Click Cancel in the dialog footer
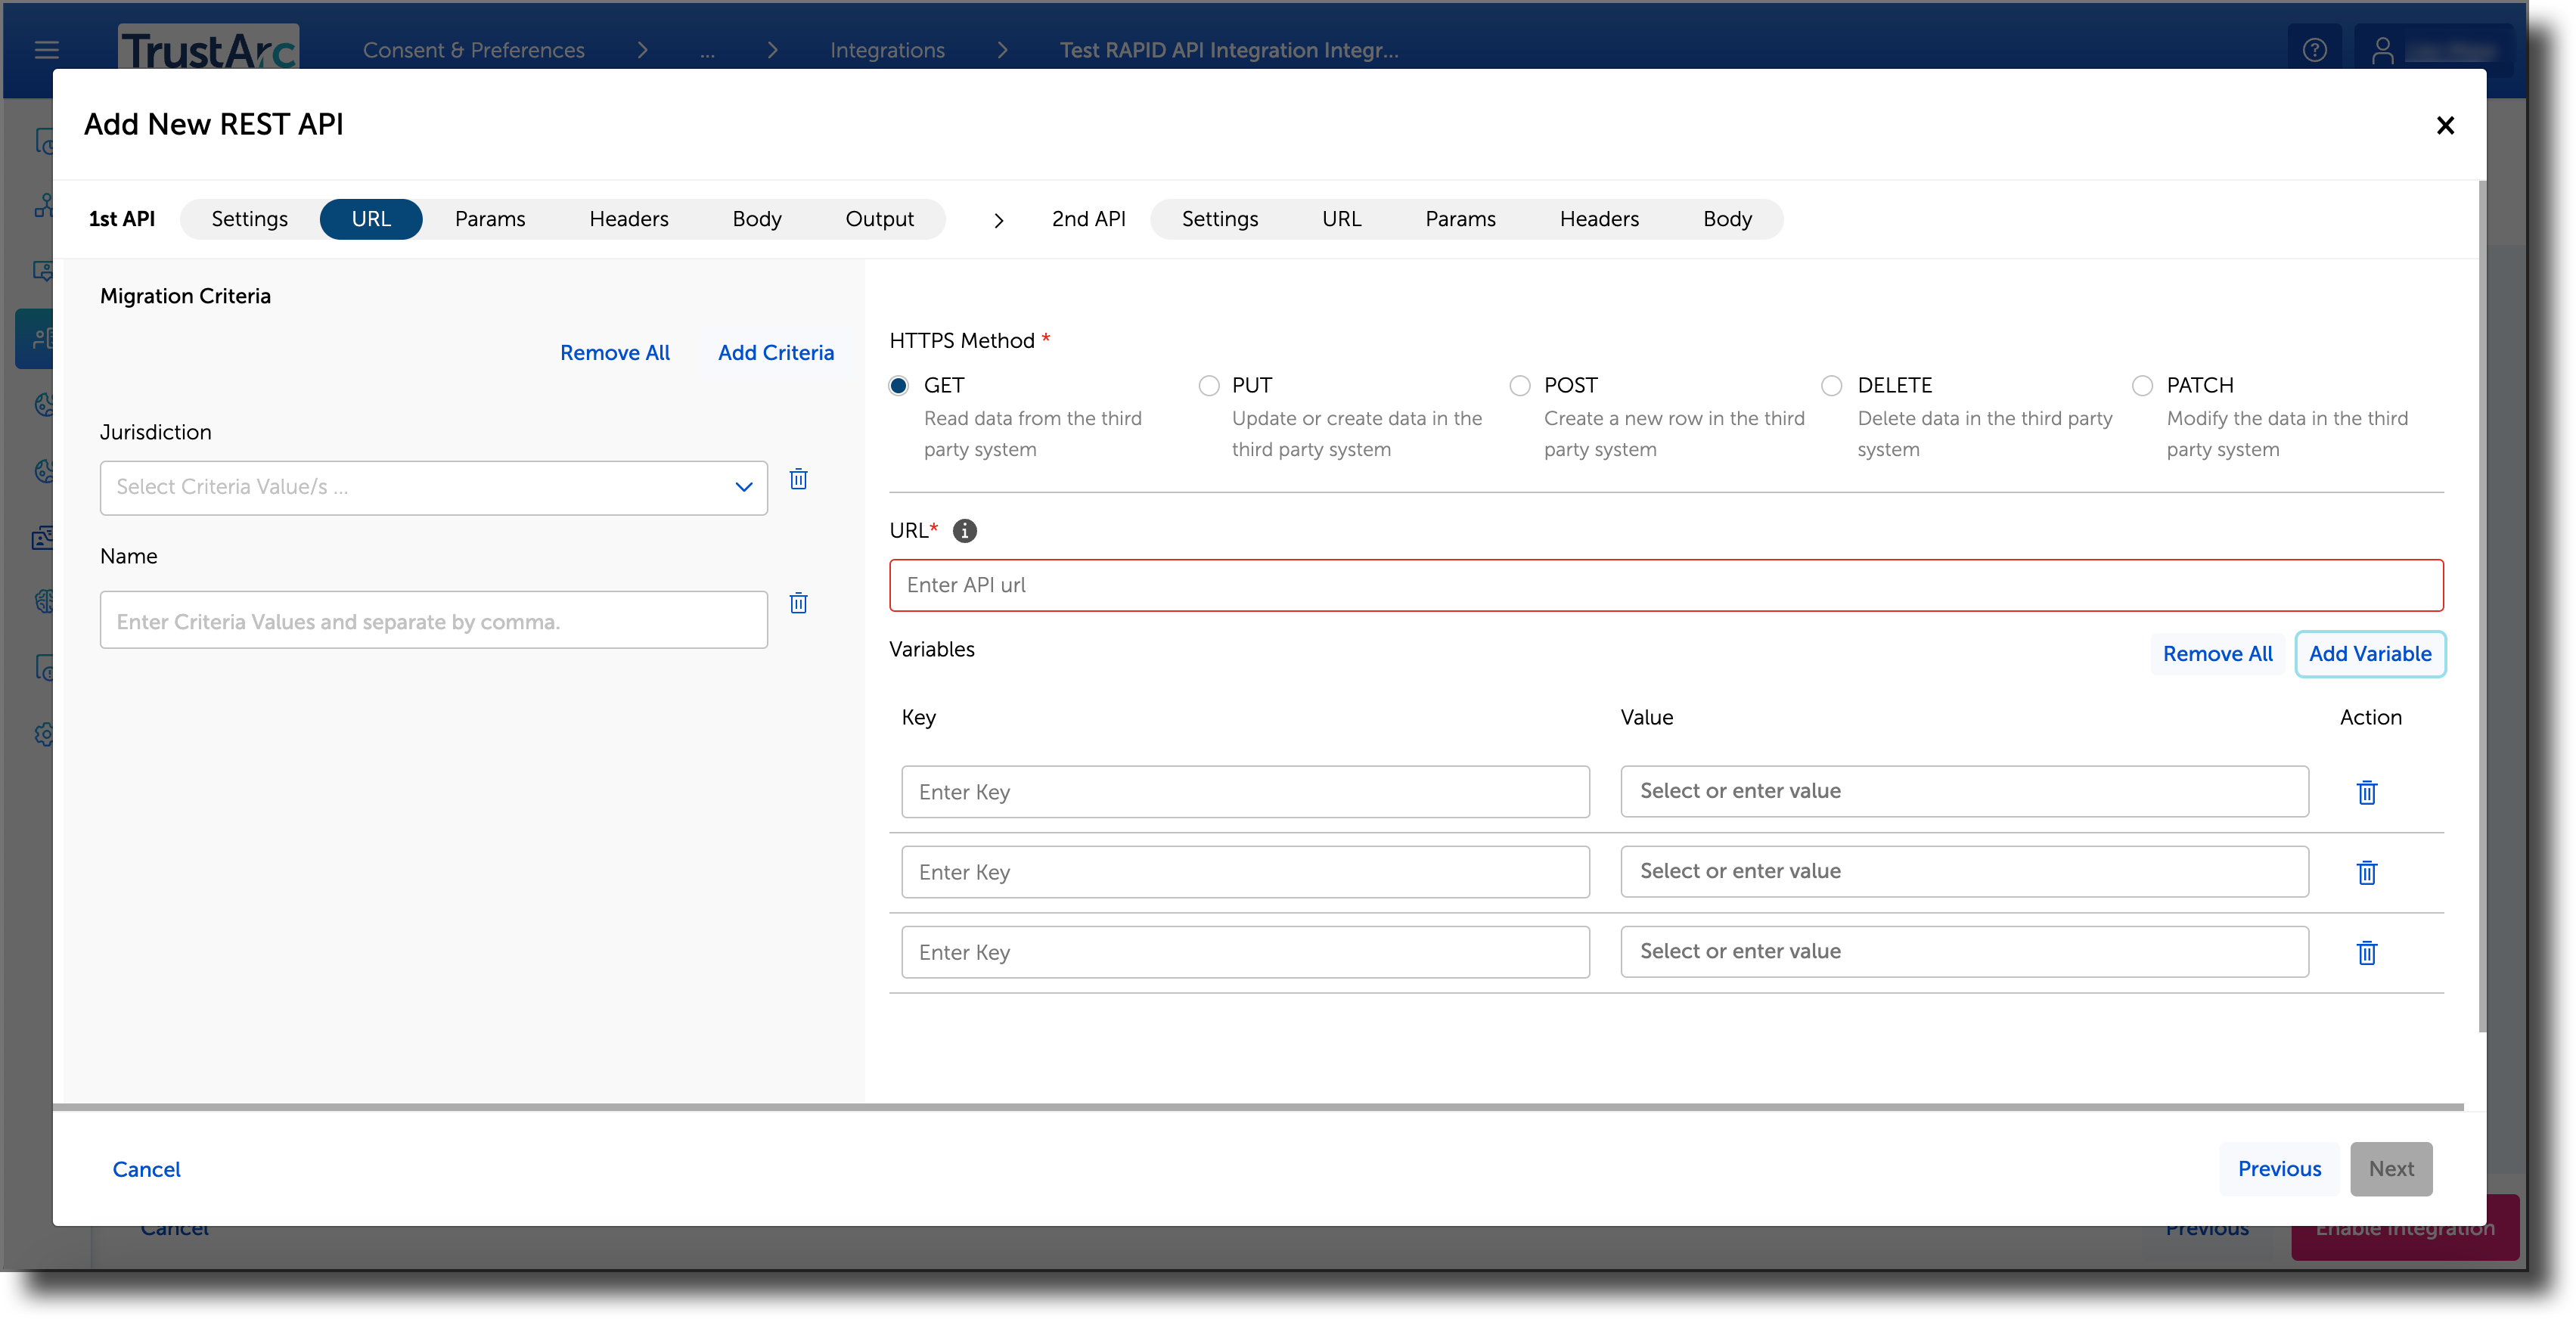Screen dimensions: 2576x1319 point(146,1169)
